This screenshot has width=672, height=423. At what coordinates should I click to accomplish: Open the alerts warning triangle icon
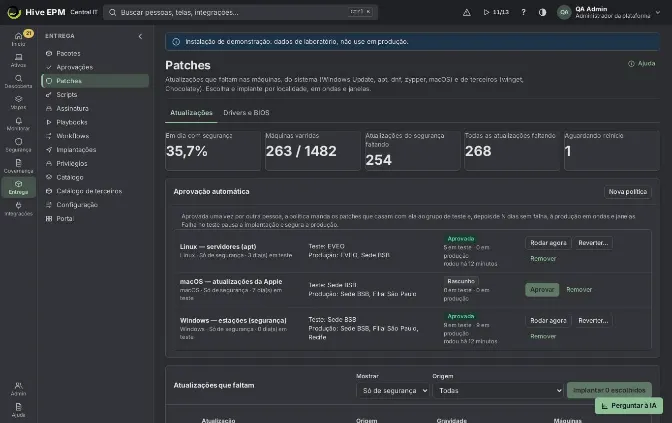467,12
